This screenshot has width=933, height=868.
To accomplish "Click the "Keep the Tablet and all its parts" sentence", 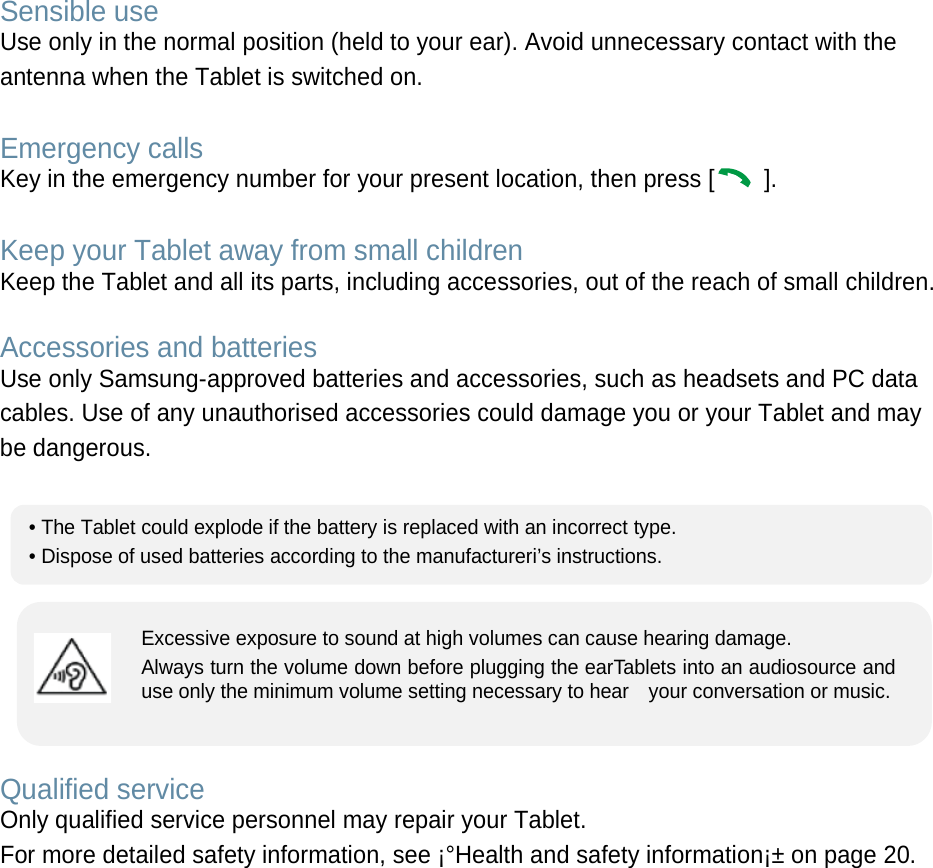I will (x=466, y=283).
